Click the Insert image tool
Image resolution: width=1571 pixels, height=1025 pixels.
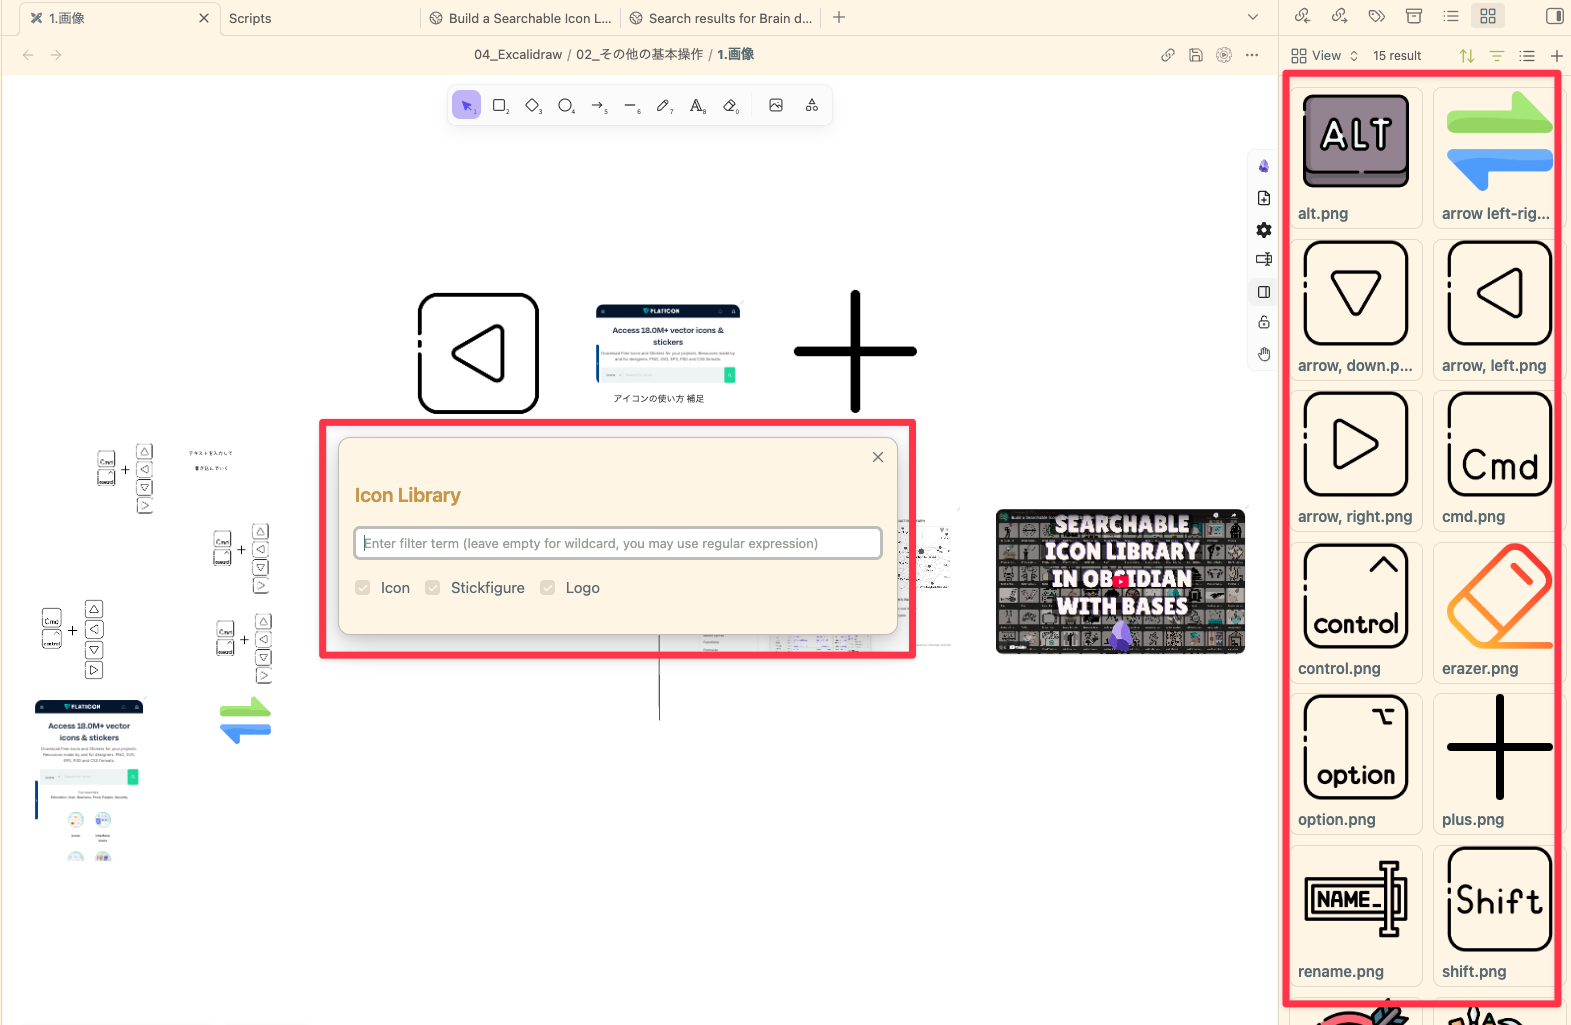point(776,105)
